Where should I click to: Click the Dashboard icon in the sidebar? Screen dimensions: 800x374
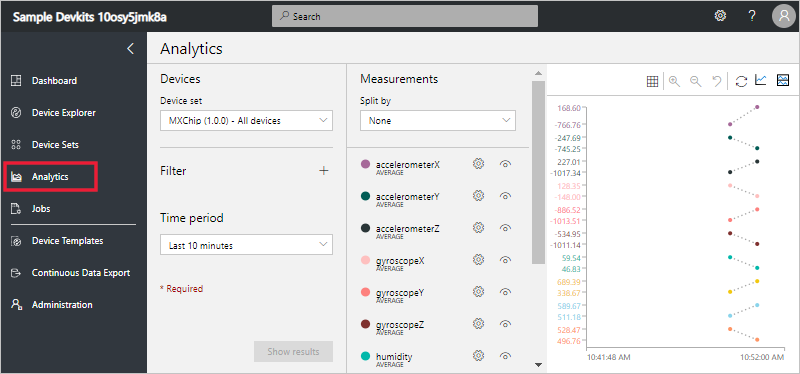pos(16,81)
